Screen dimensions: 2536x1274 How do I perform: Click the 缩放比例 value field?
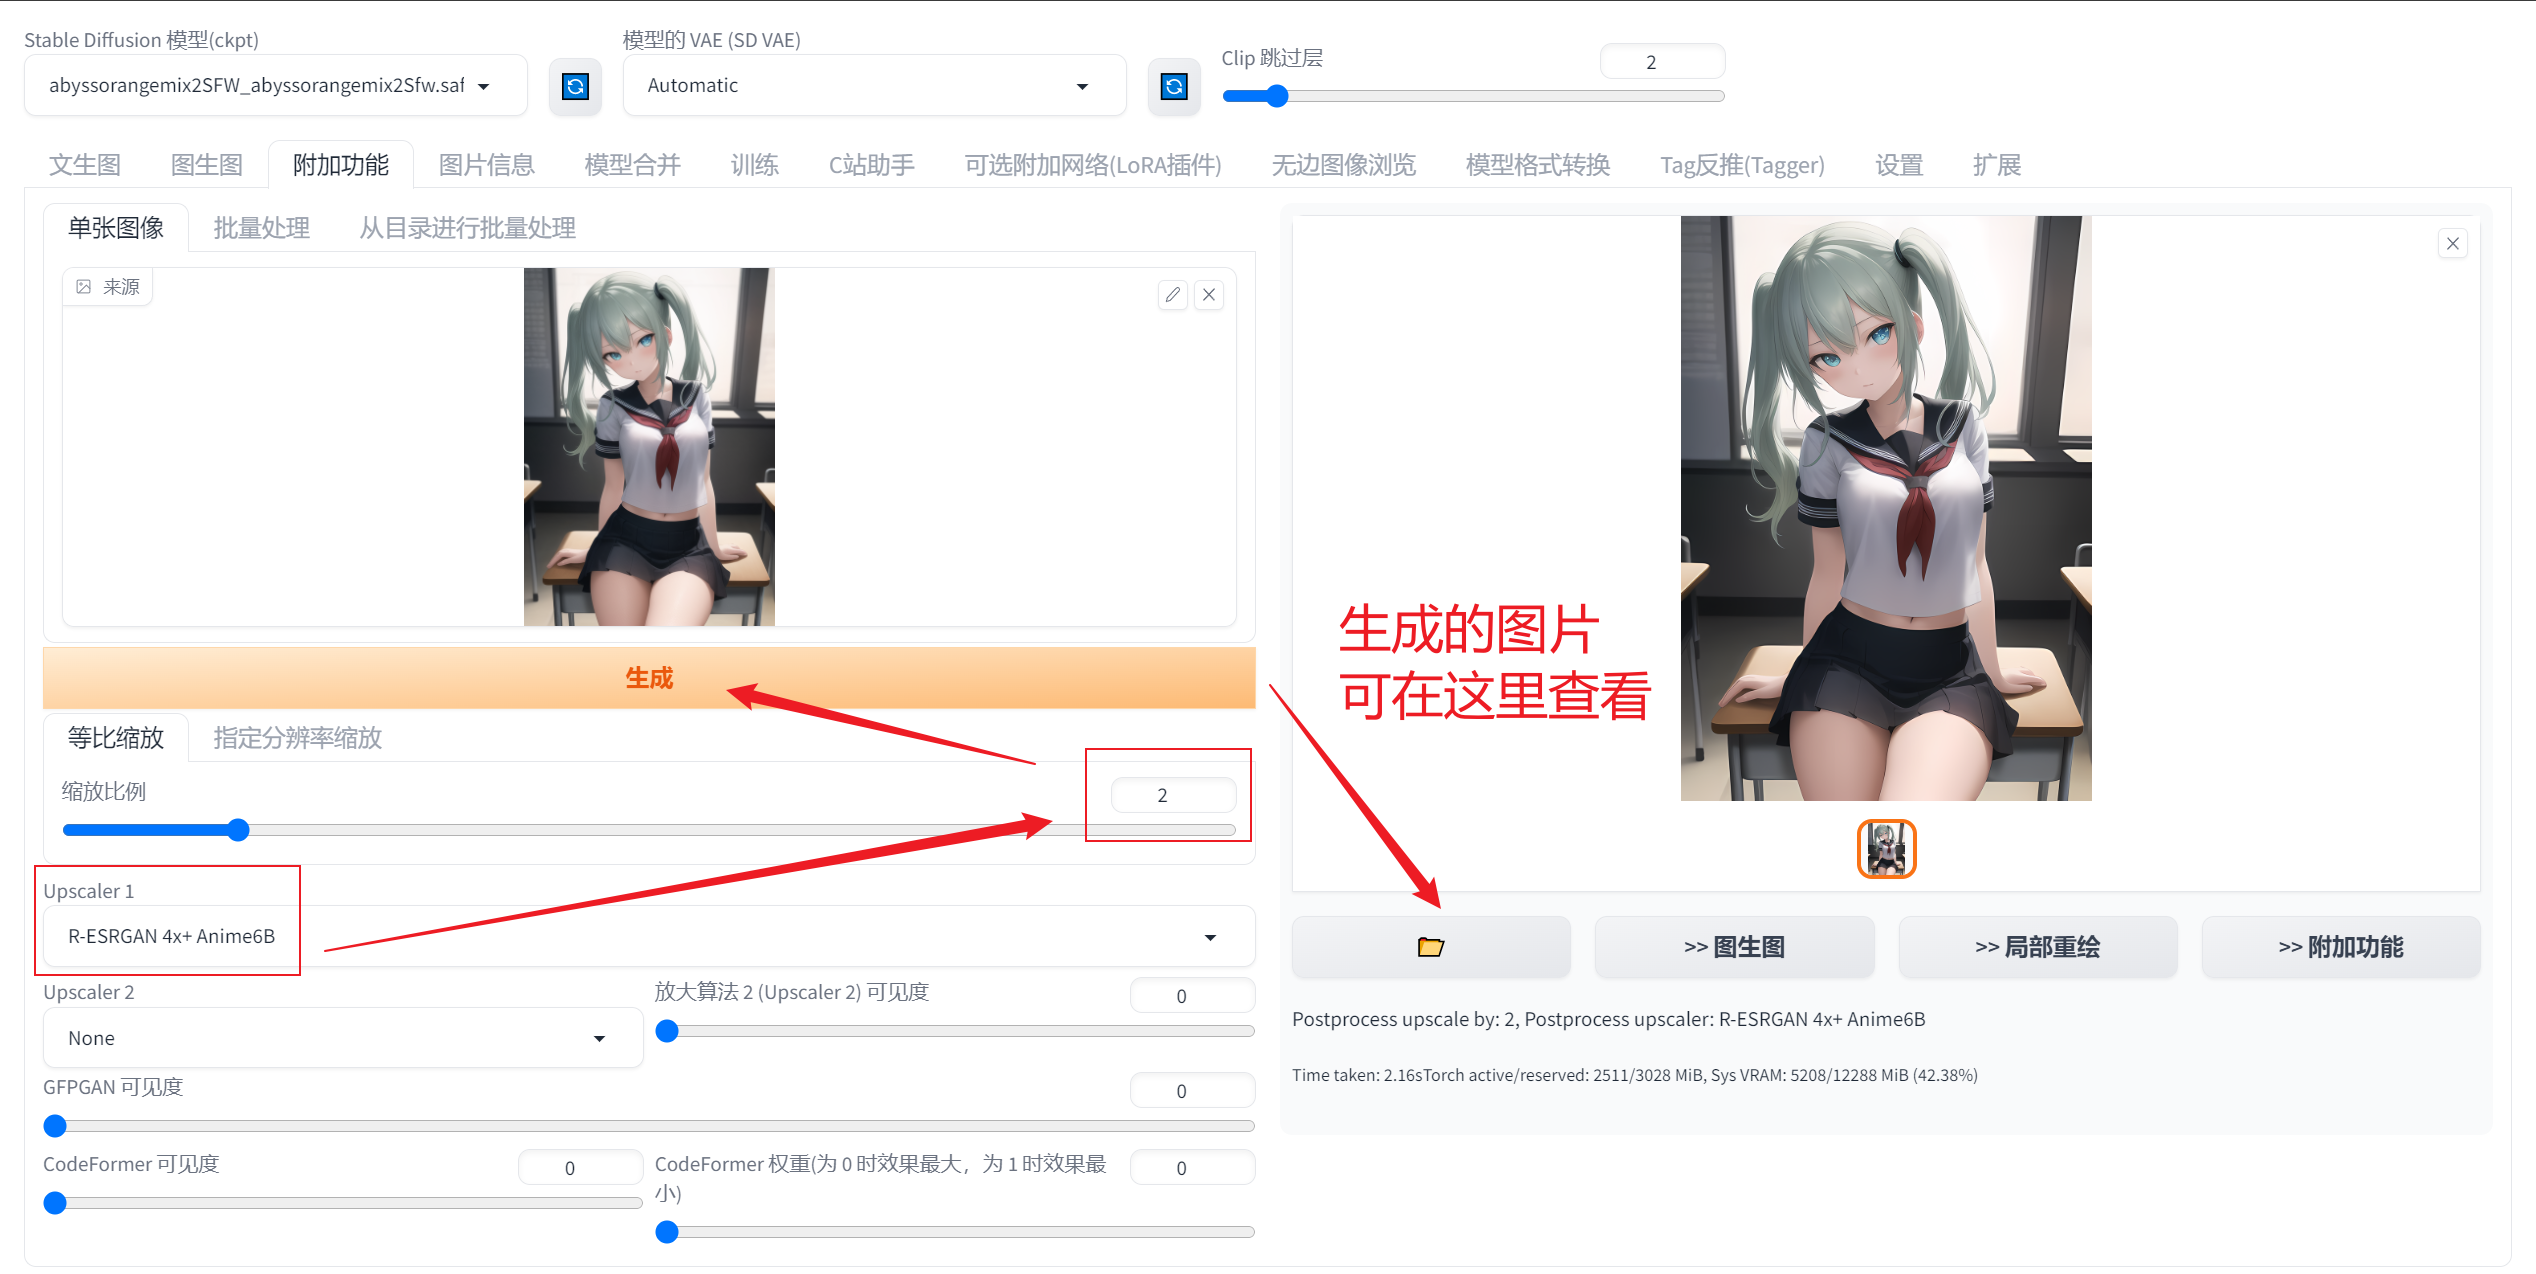1173,795
